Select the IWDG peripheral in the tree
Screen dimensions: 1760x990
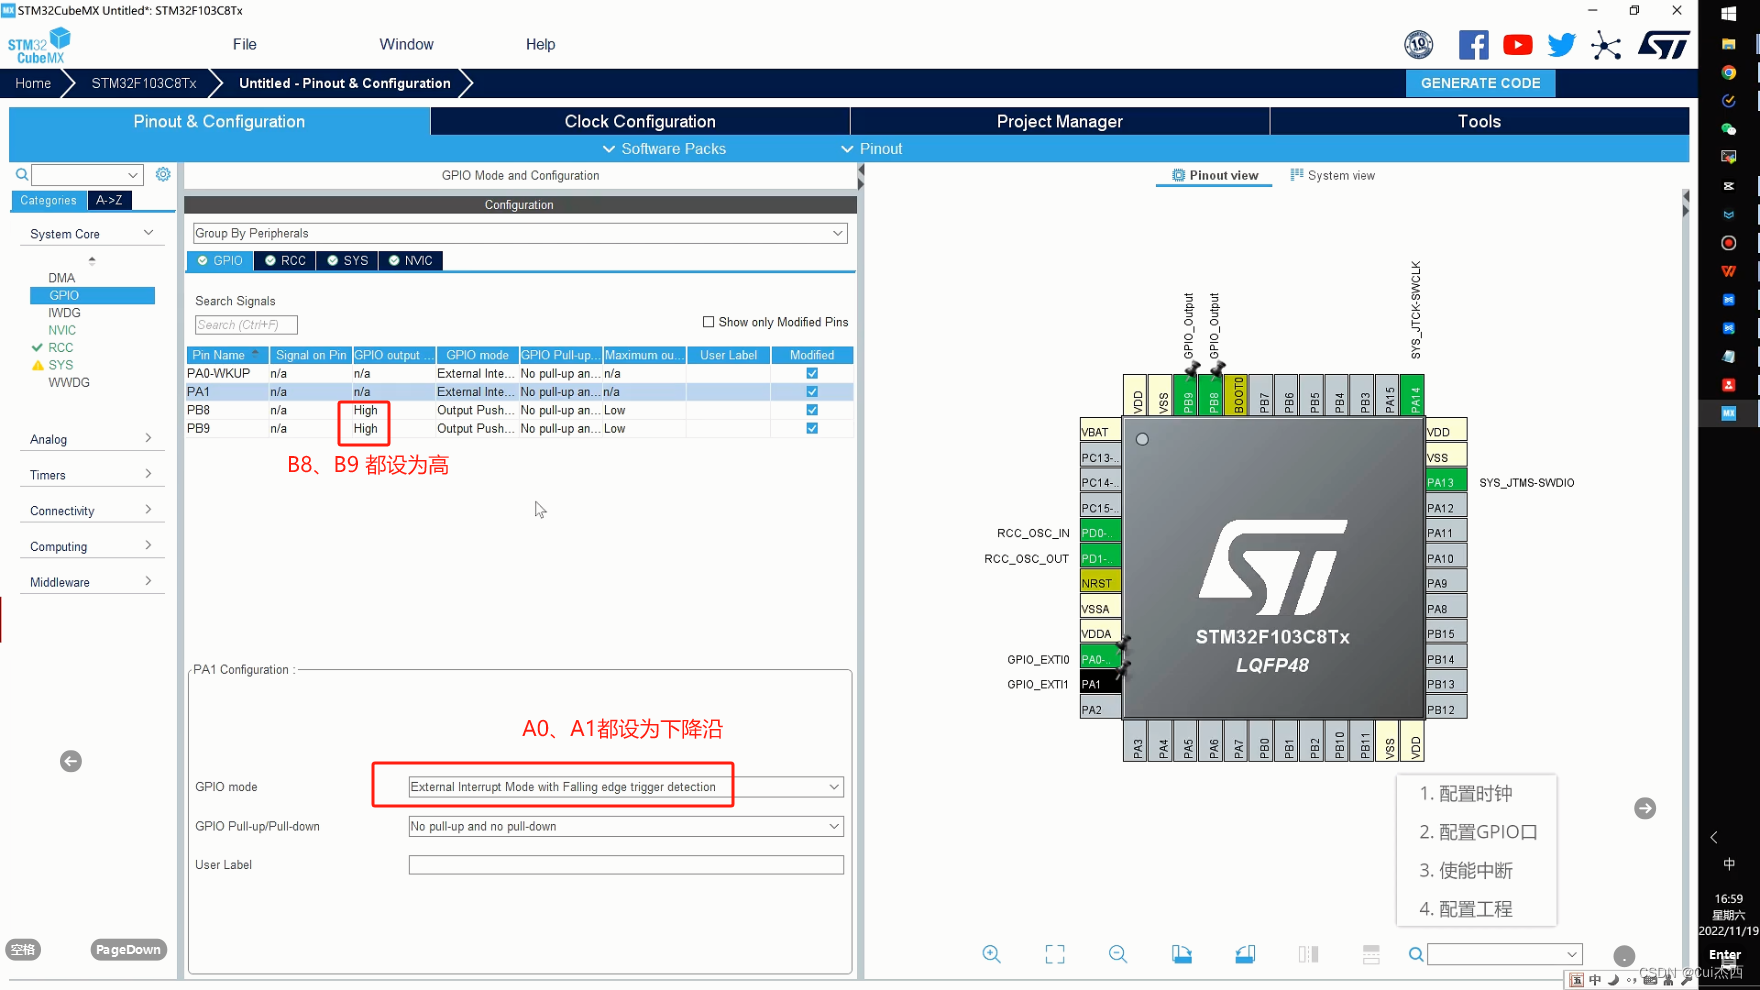coord(64,313)
